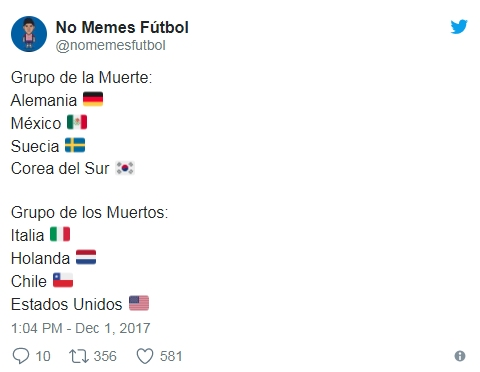Click the Germany flag emoji

tap(93, 99)
